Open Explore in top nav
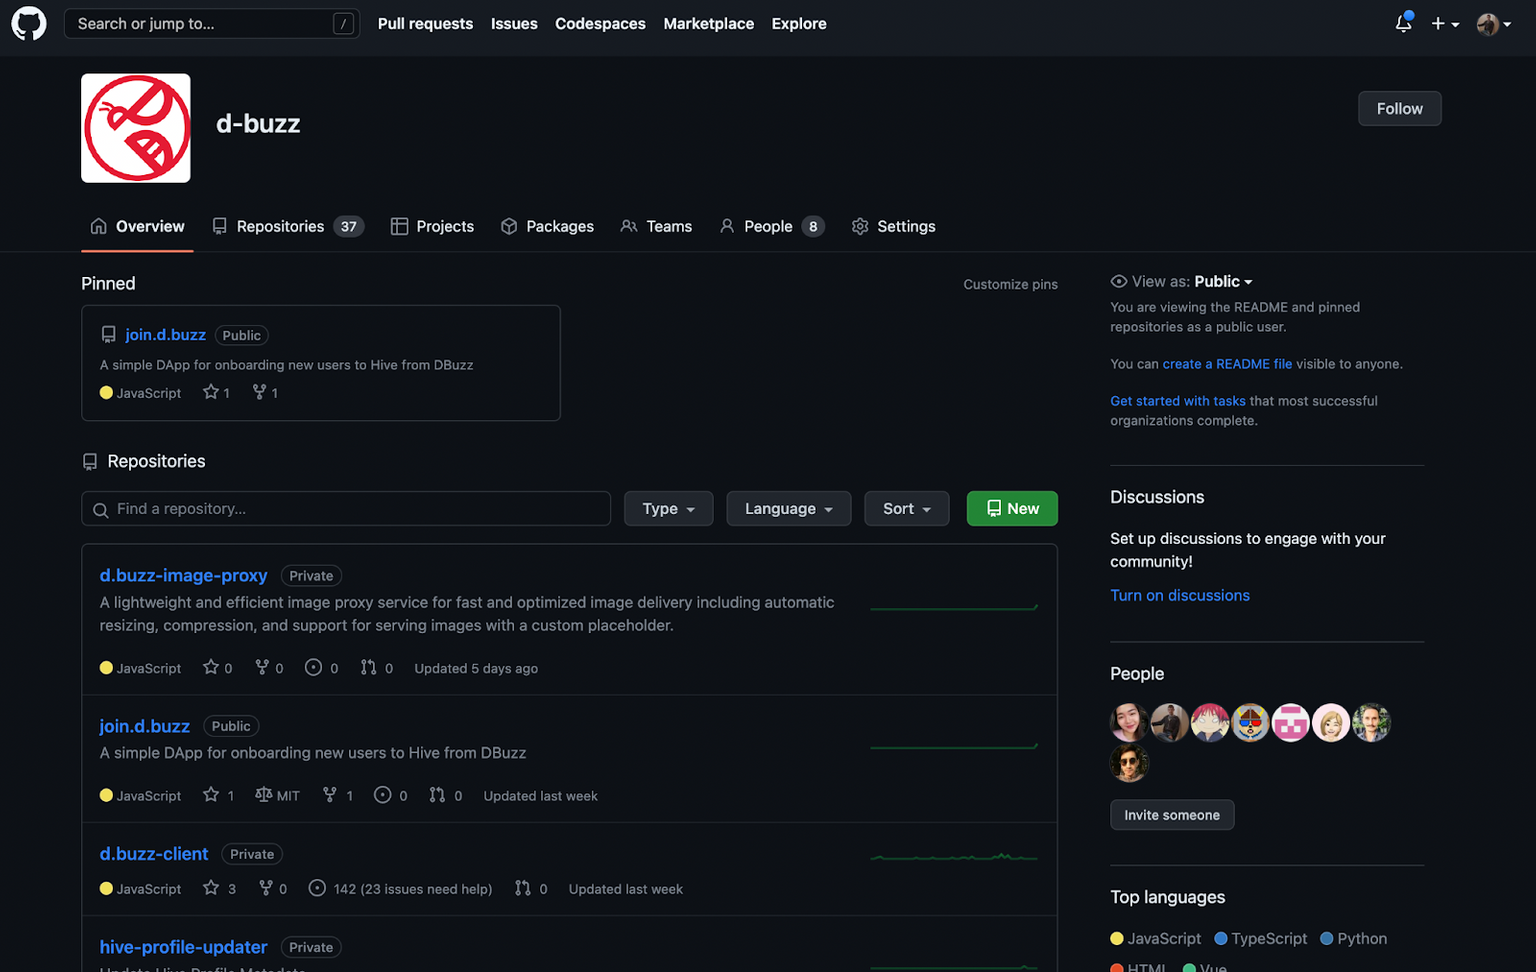 (x=799, y=24)
